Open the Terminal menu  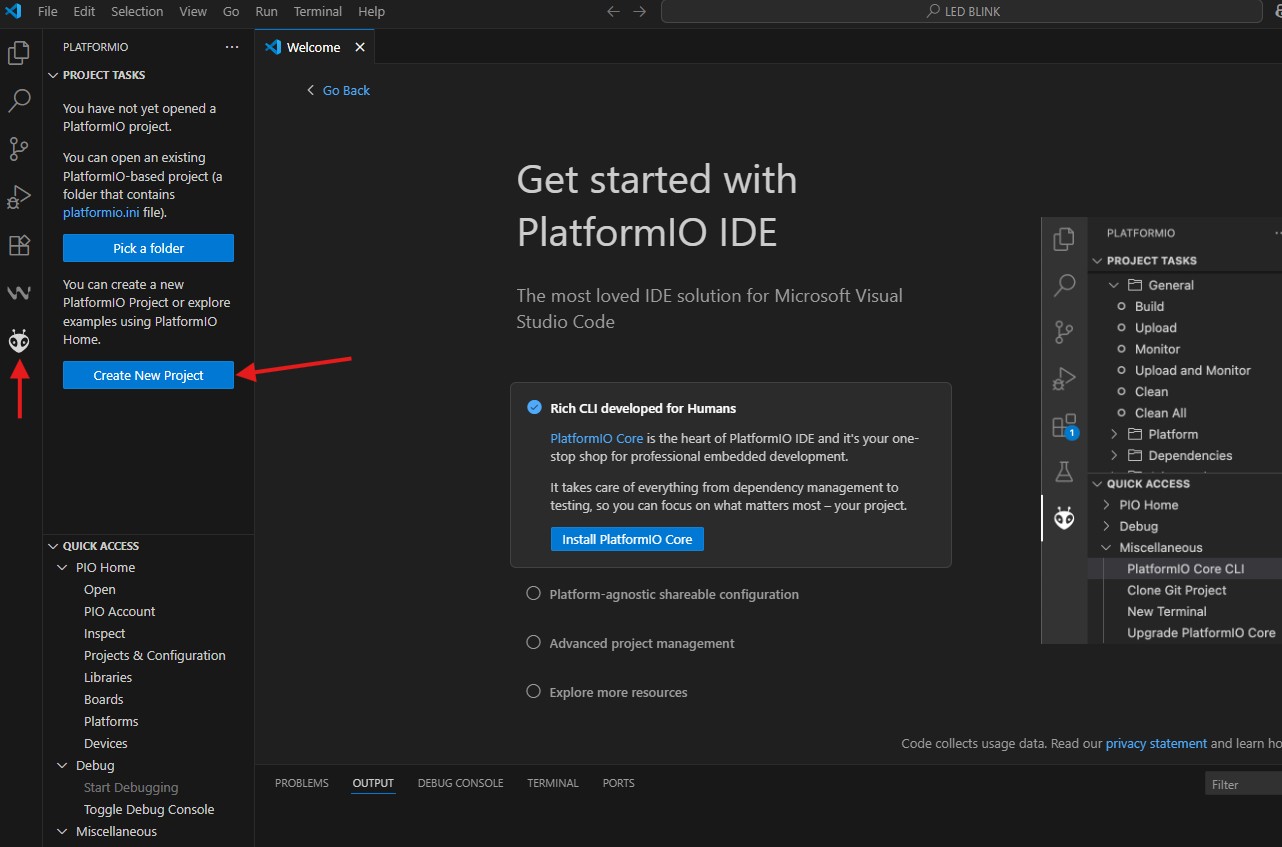[x=318, y=12]
